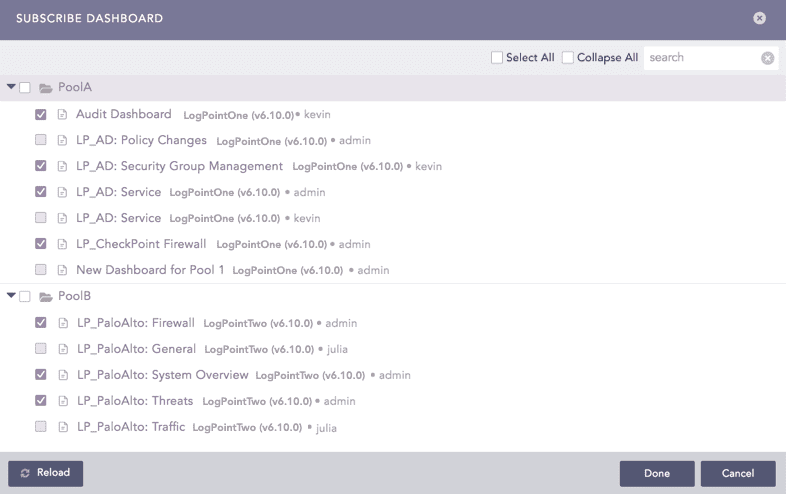Image resolution: width=786 pixels, height=494 pixels.
Task: Collapse the PoolA tree node arrow
Action: coord(11,87)
